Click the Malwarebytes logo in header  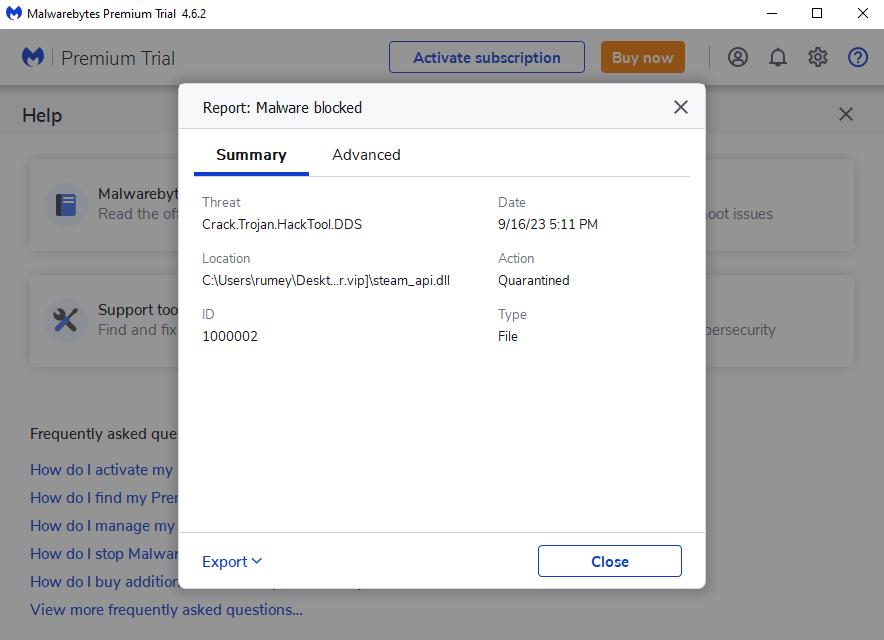pyautogui.click(x=33, y=57)
